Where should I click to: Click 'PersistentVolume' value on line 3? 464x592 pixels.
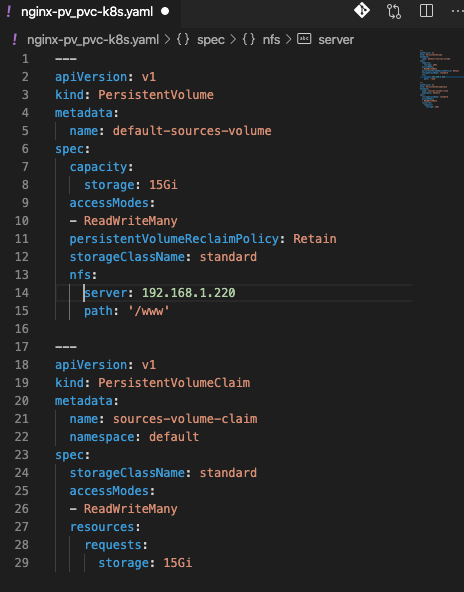156,95
